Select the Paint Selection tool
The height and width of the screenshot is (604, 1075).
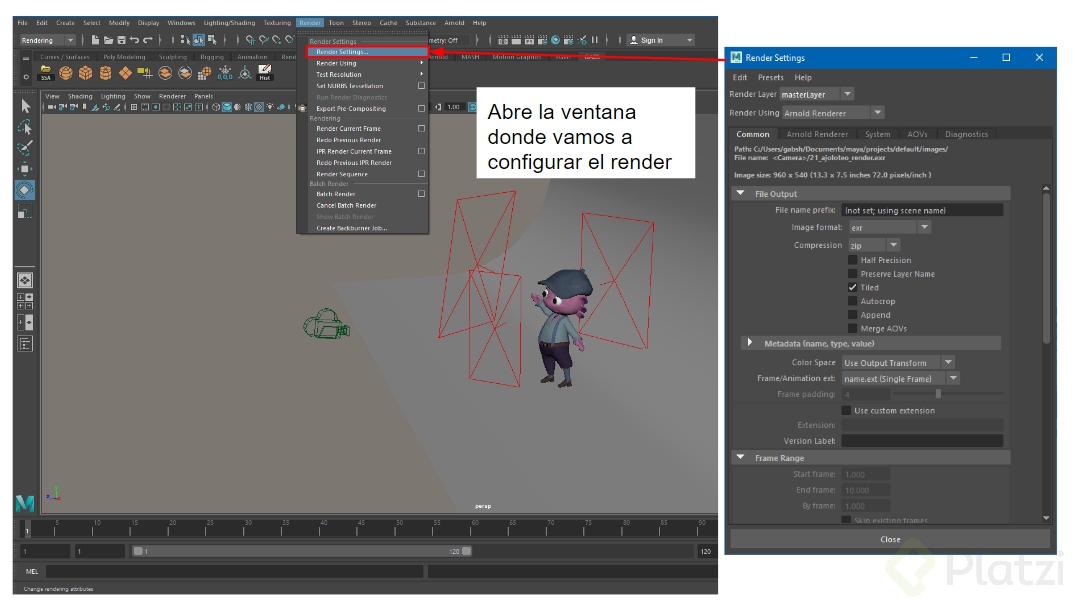click(x=25, y=147)
